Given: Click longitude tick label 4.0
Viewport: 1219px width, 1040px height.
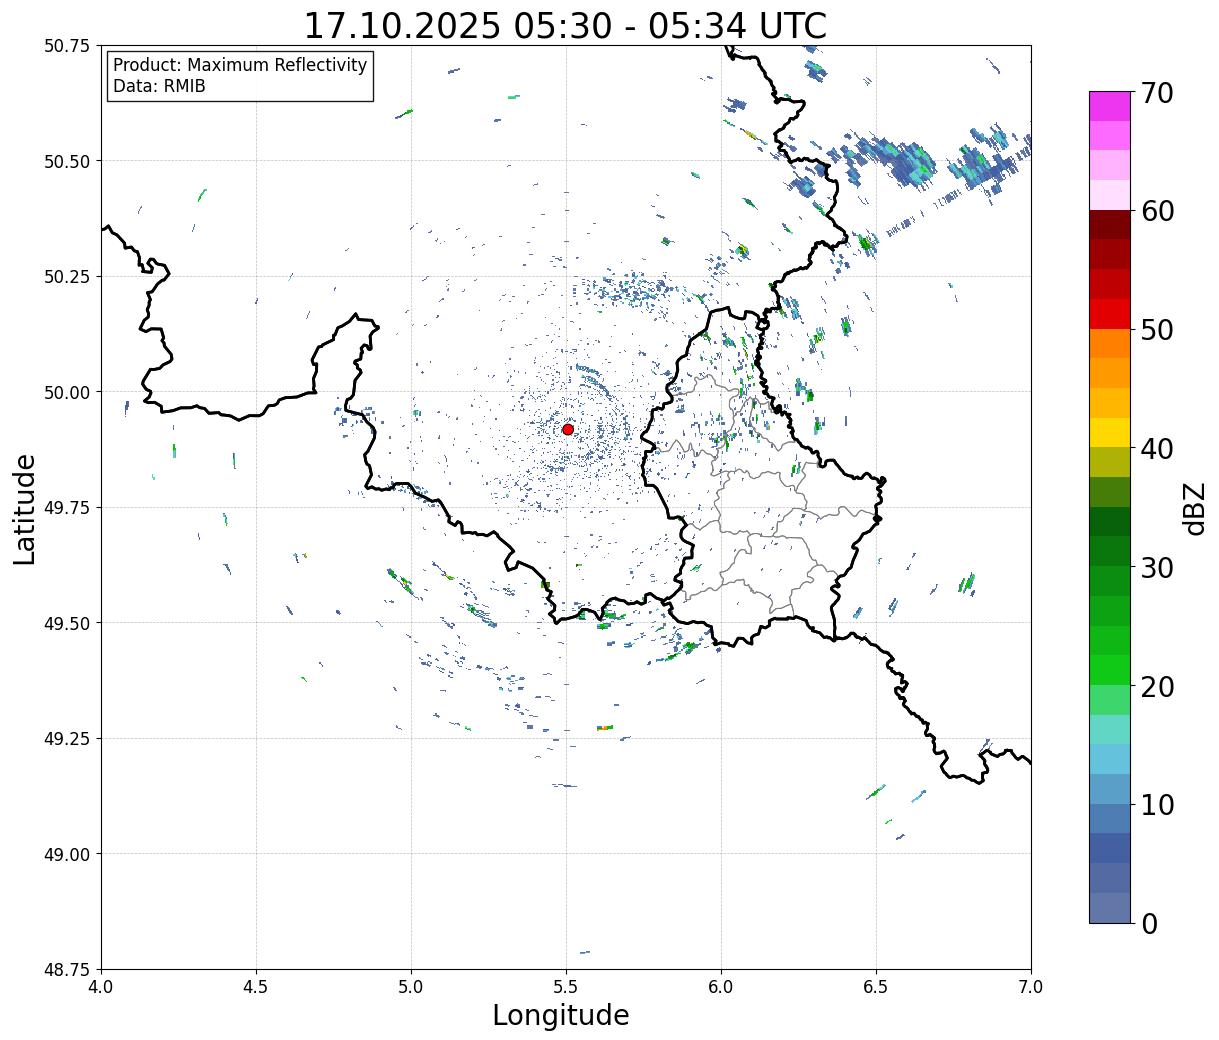Looking at the screenshot, I should [101, 987].
